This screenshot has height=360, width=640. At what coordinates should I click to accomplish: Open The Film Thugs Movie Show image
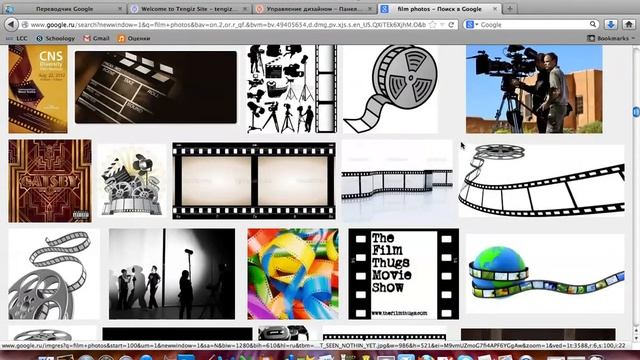[404, 274]
